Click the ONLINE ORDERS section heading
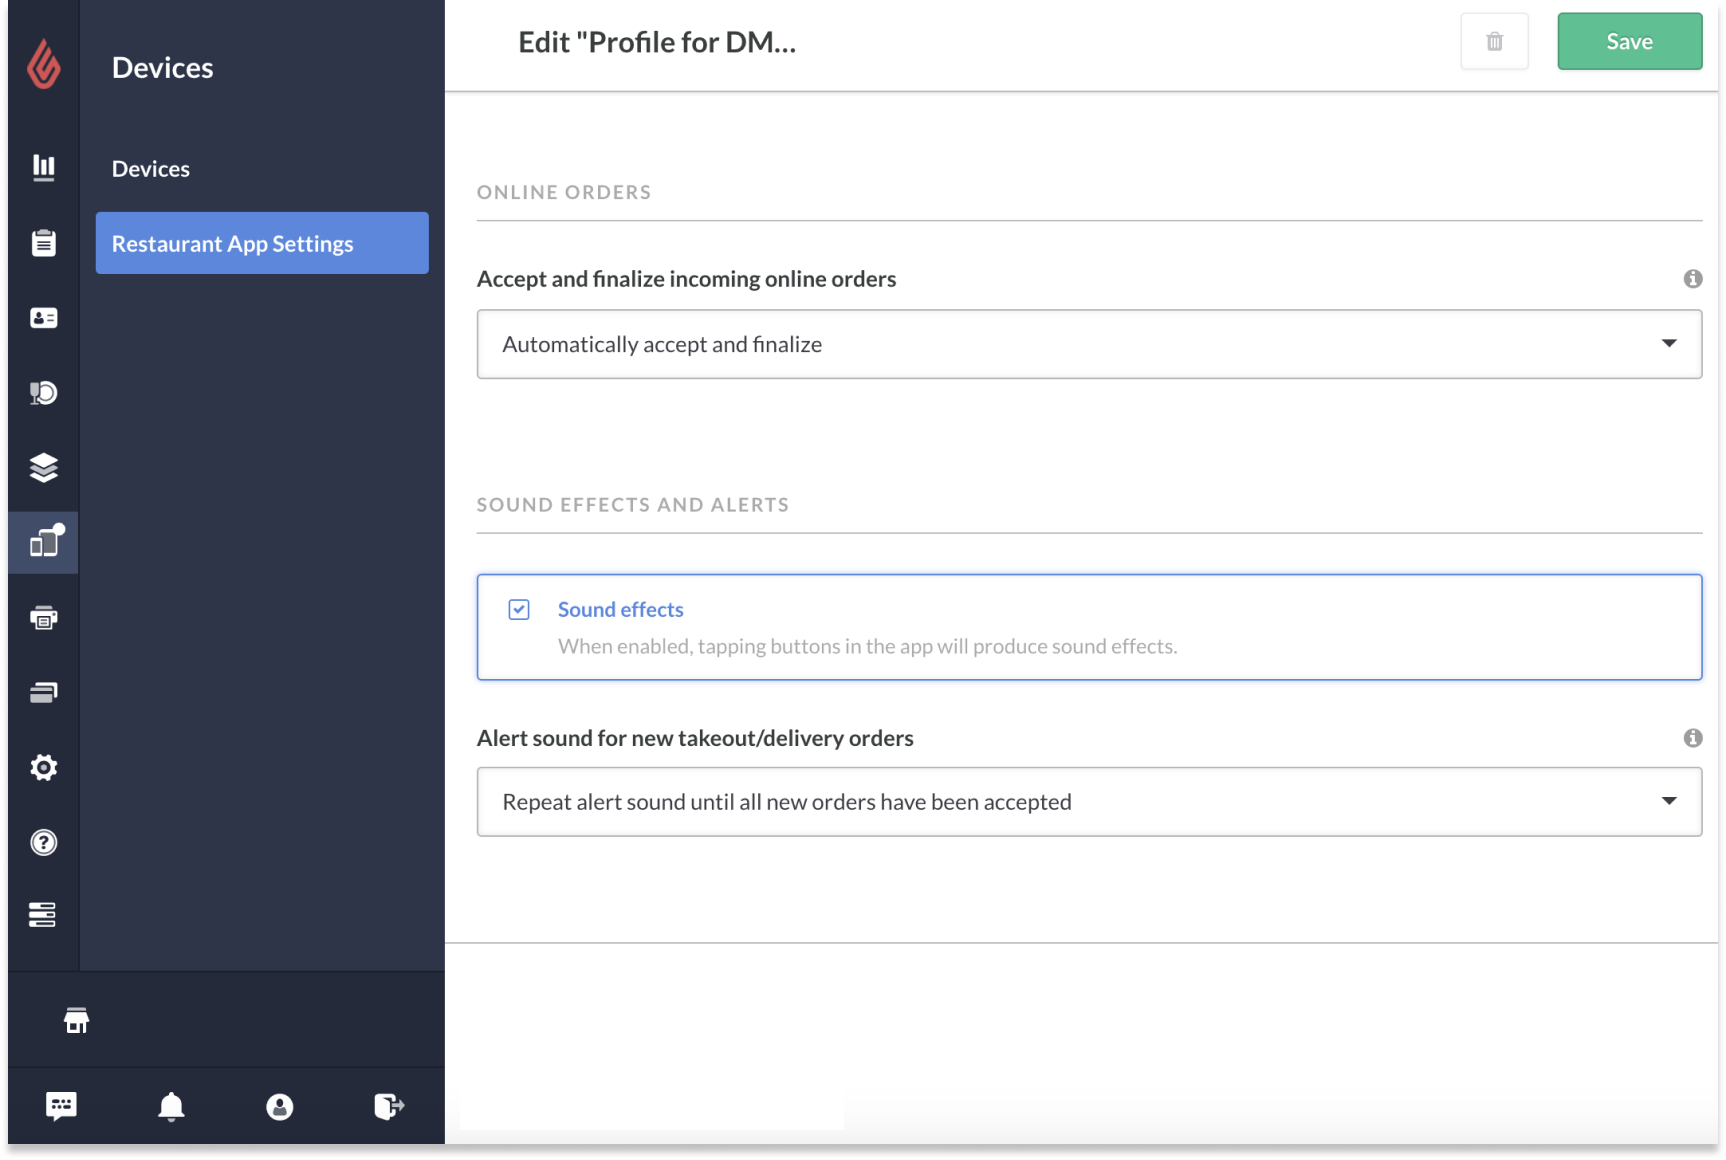 tap(564, 192)
